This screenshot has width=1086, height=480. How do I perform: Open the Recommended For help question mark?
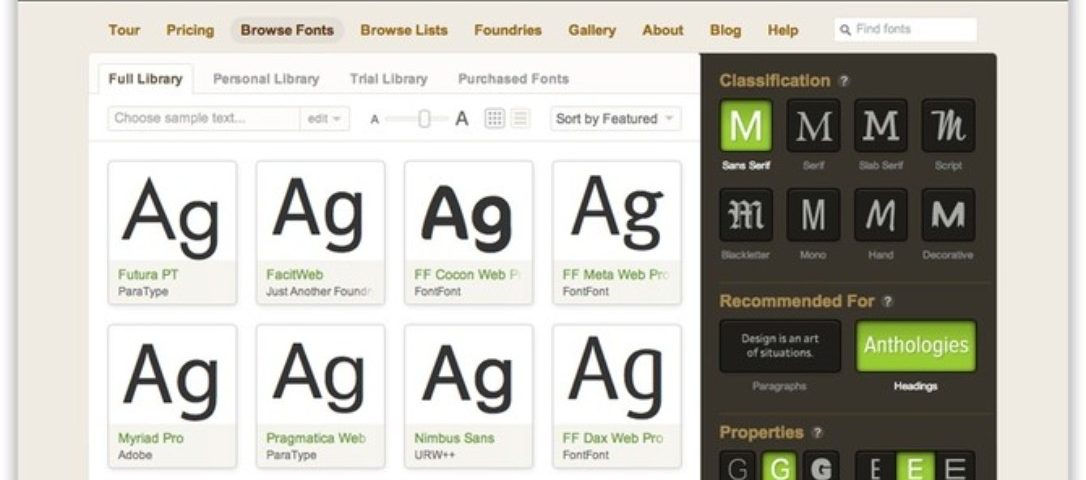click(x=887, y=301)
